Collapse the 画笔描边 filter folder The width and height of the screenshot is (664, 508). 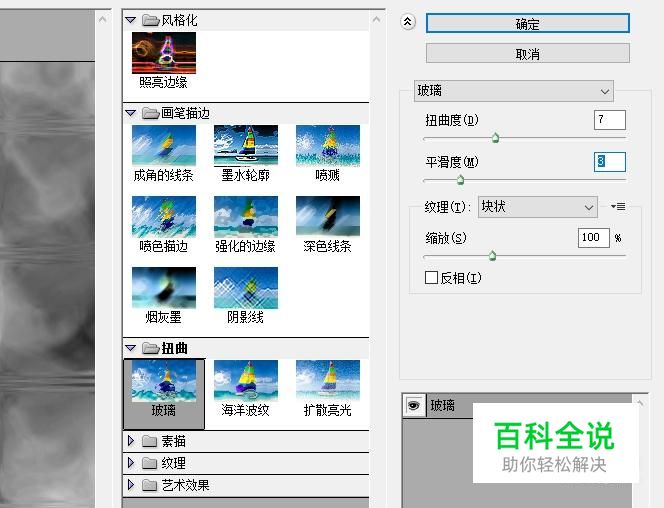[x=130, y=113]
